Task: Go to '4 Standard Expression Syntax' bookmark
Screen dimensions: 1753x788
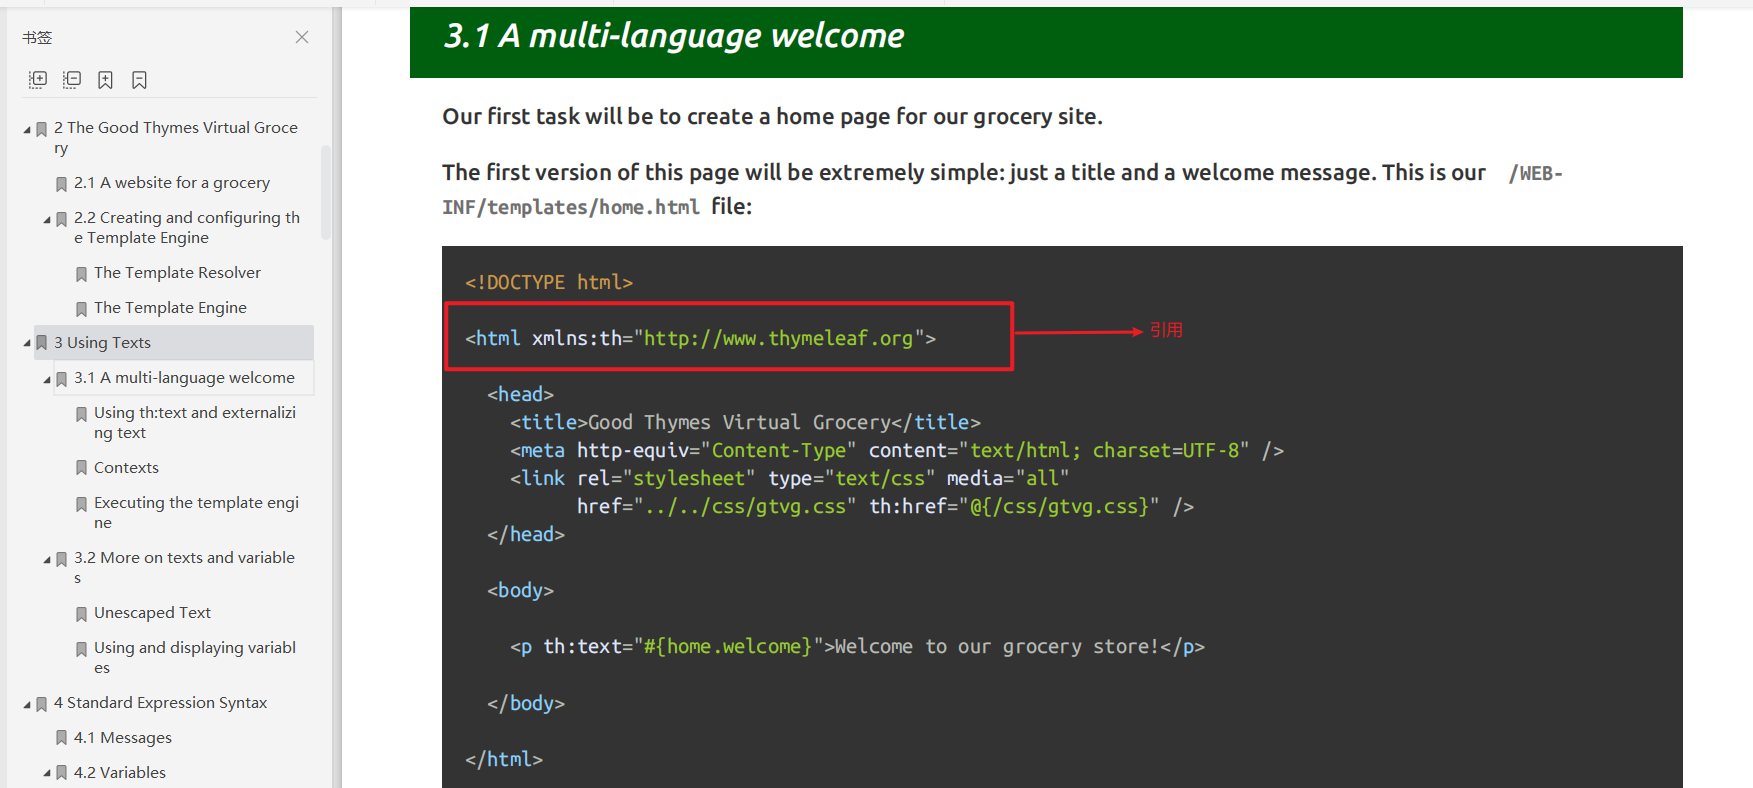Action: (x=160, y=703)
